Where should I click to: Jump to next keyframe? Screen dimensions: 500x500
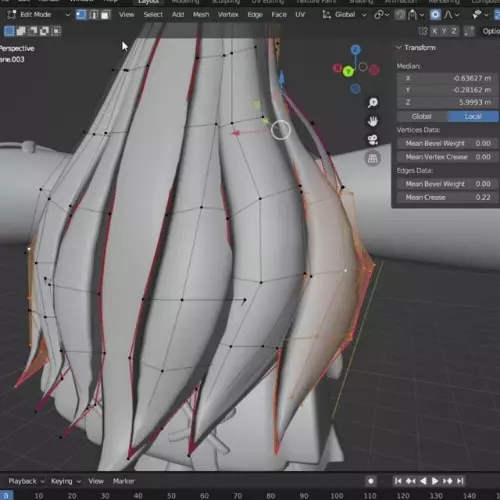click(448, 481)
